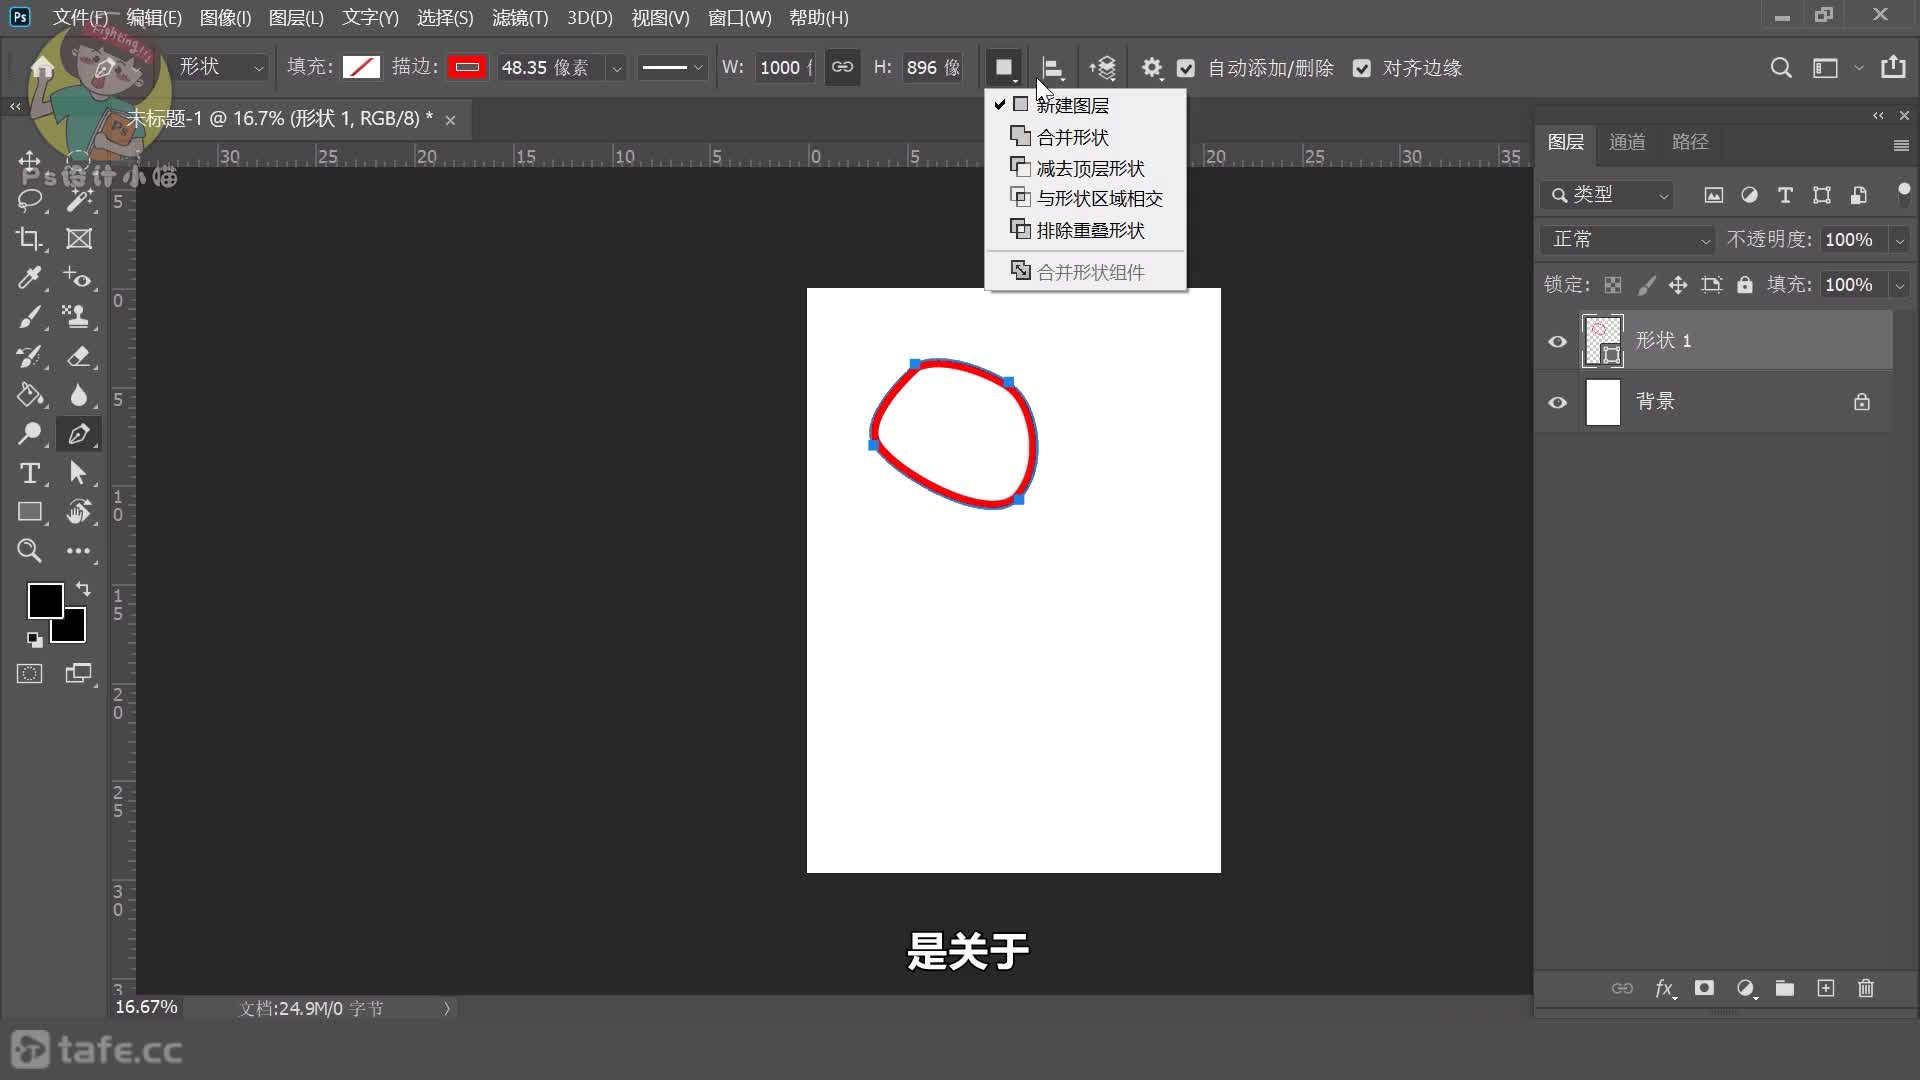Add a layer mask

coord(1705,988)
